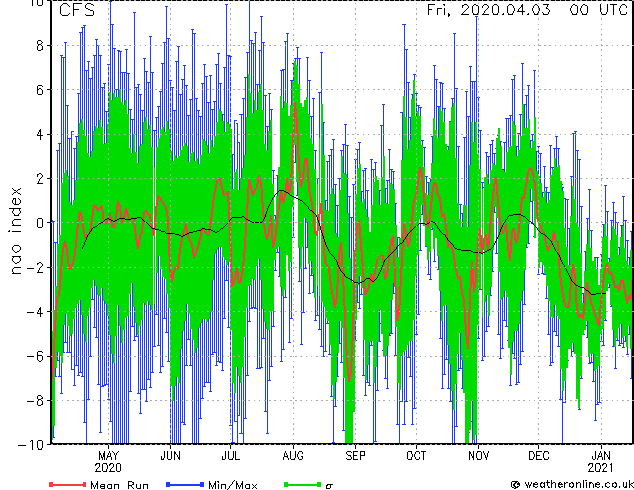Image resolution: width=634 pixels, height=490 pixels.
Task: Click the OCT axis label
Action: tap(416, 456)
